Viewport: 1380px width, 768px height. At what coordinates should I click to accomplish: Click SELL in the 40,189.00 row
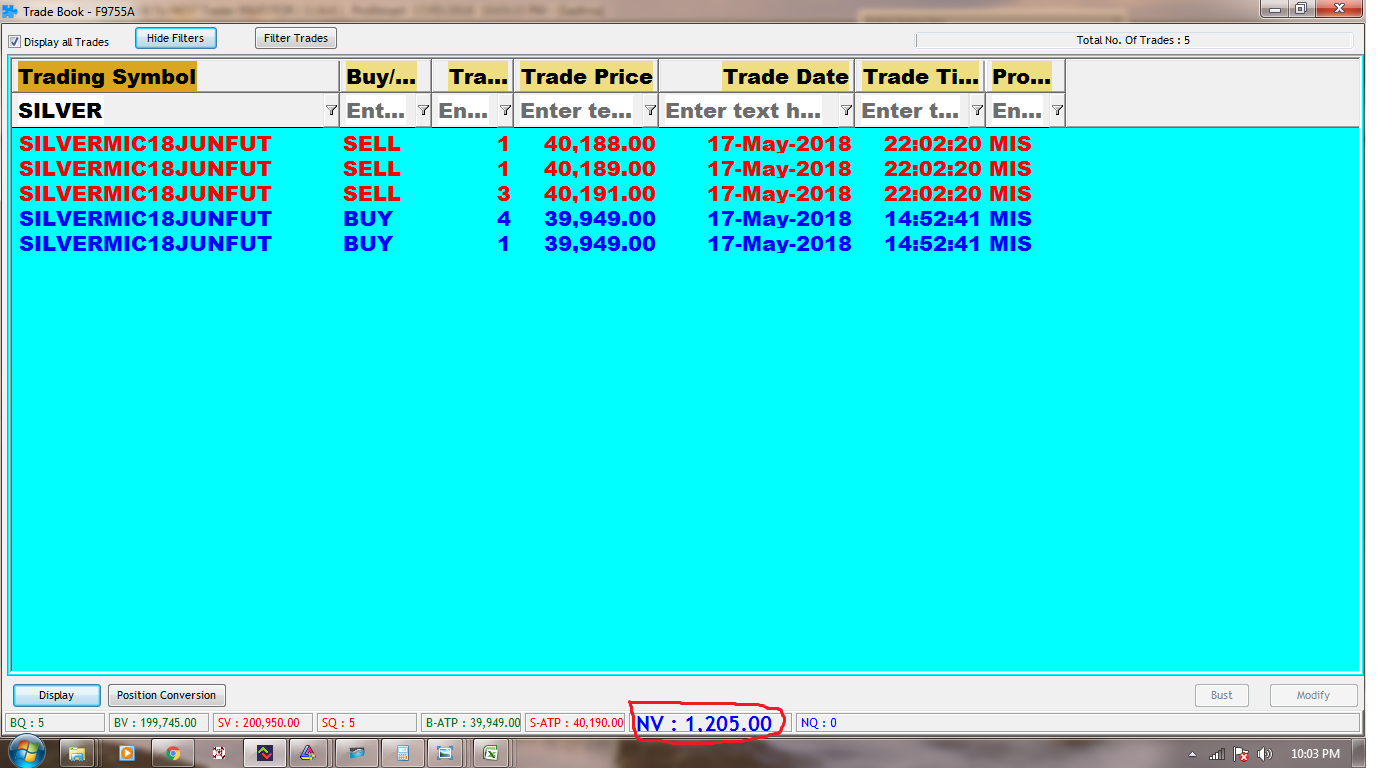[x=372, y=169]
